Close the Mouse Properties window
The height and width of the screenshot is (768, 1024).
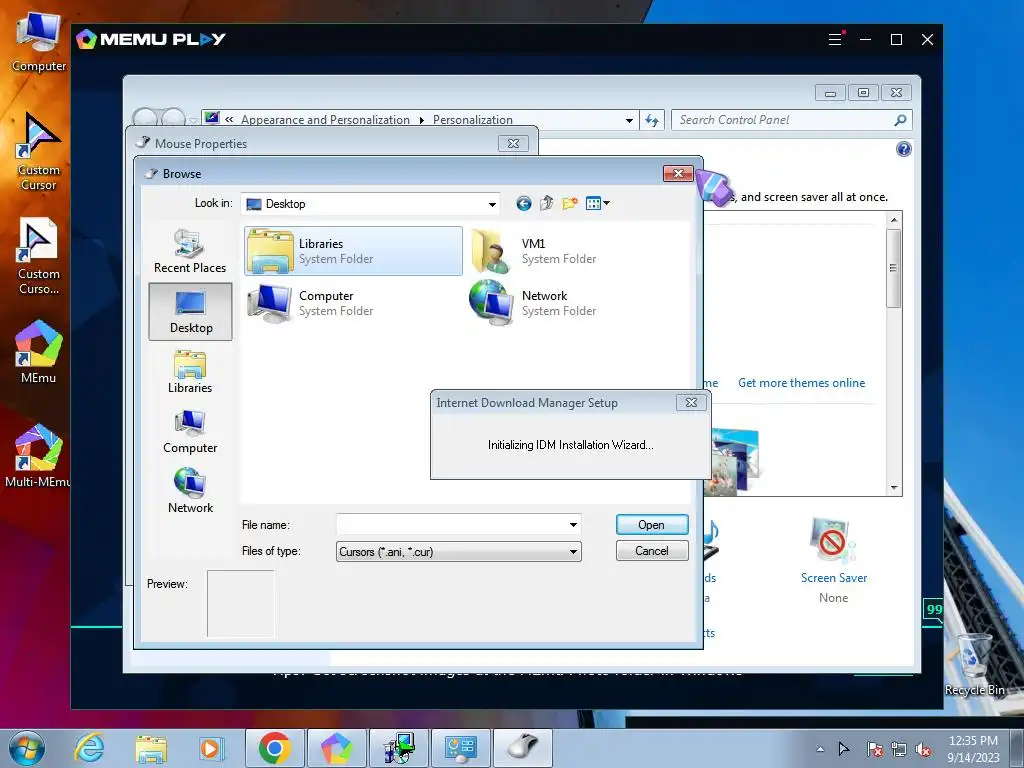[x=513, y=144]
